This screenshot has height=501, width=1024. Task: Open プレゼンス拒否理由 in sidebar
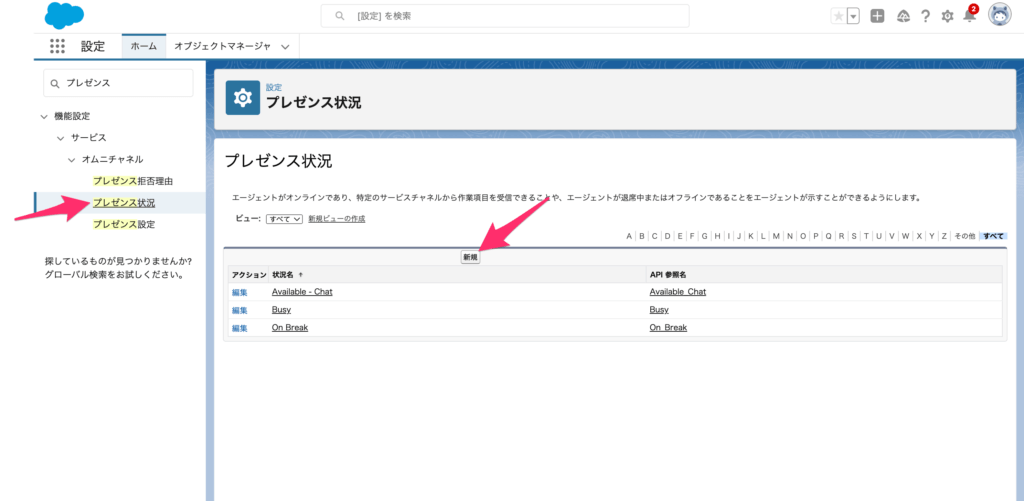click(x=133, y=180)
